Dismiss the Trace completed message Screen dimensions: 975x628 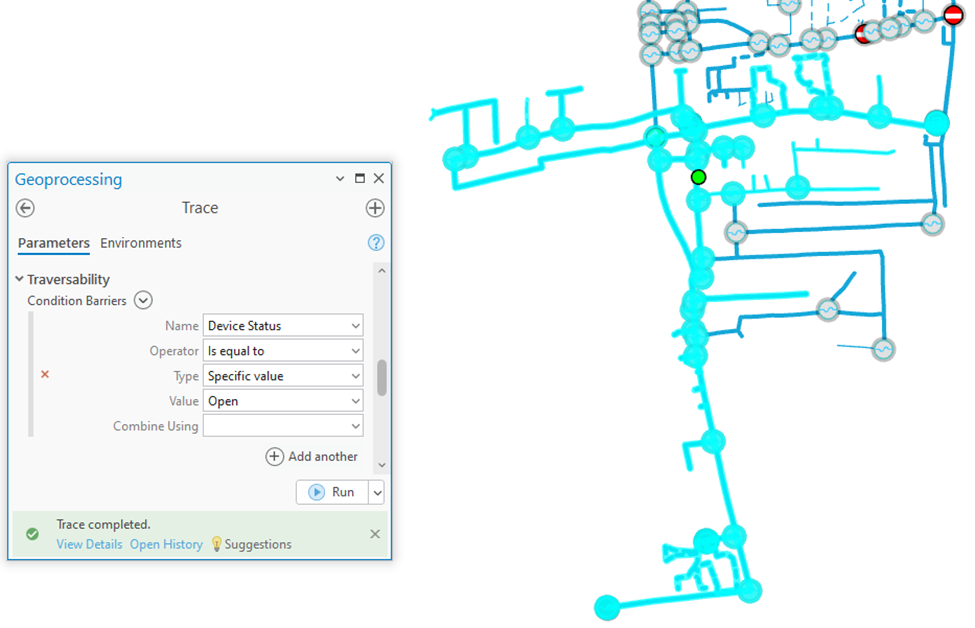[x=375, y=534]
